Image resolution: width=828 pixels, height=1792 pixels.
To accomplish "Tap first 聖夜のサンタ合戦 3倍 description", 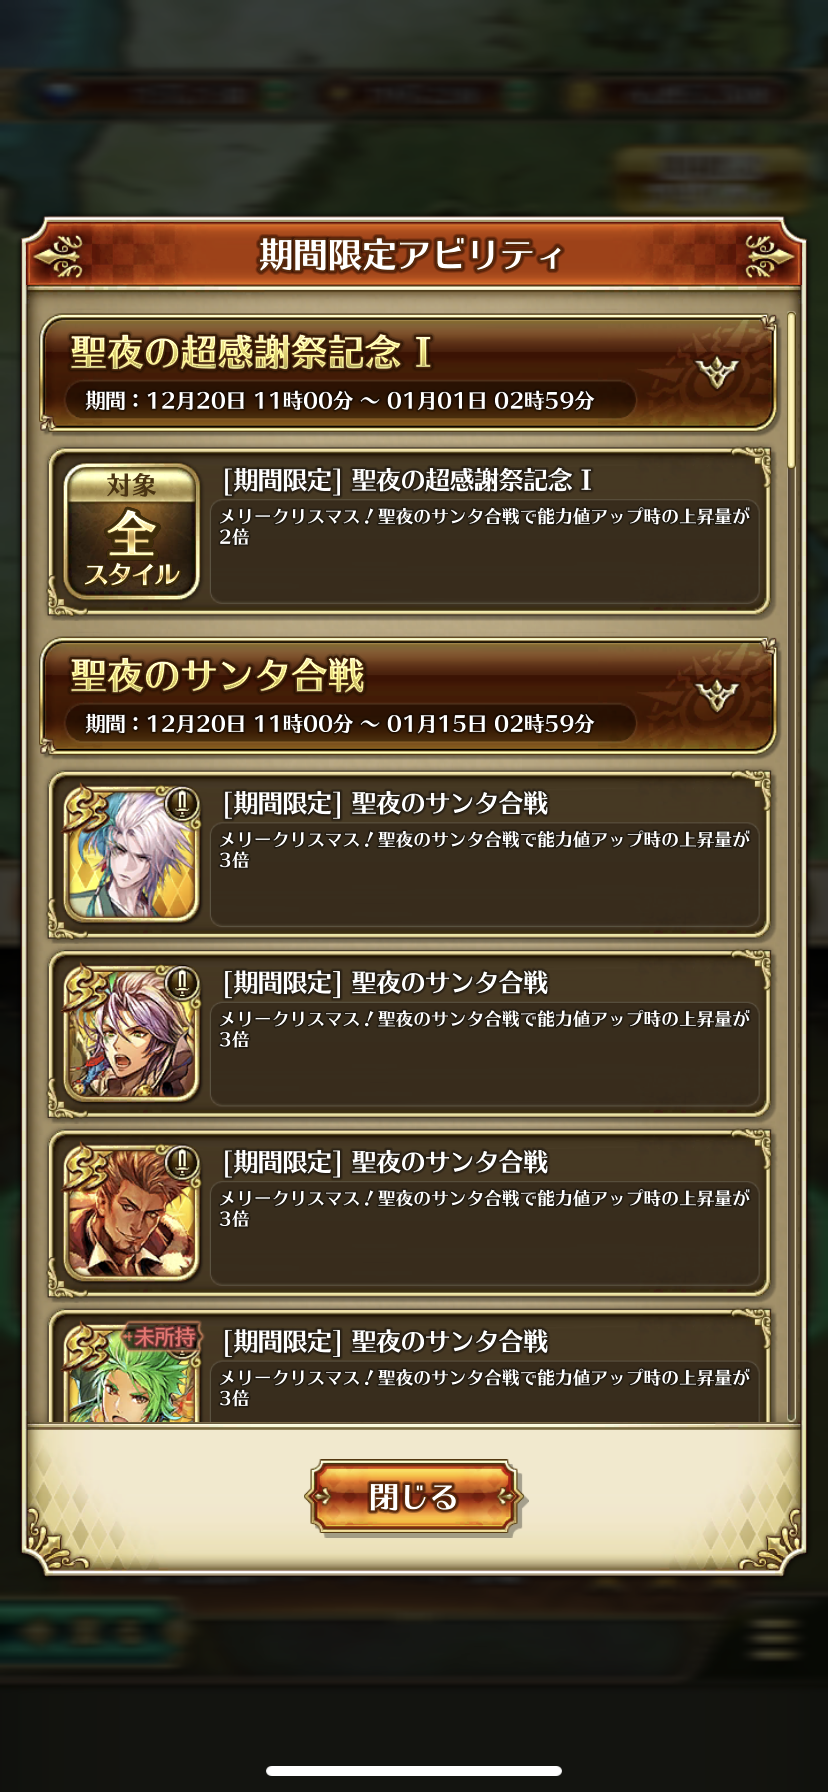I will pos(485,875).
